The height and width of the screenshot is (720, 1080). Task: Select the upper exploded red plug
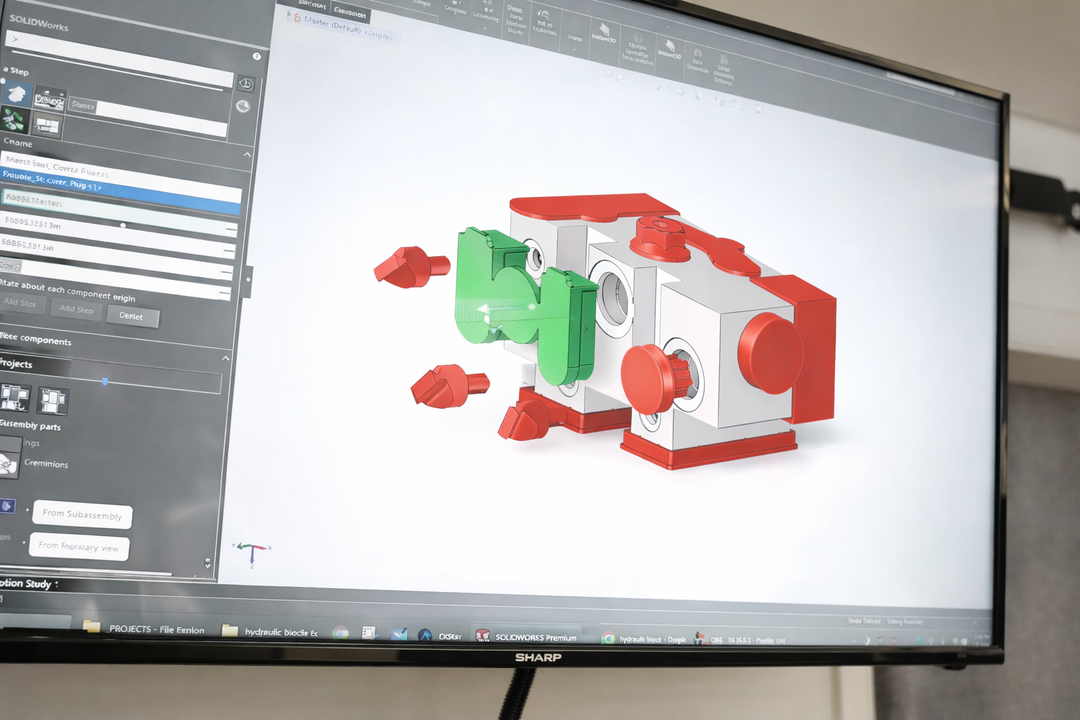412,266
